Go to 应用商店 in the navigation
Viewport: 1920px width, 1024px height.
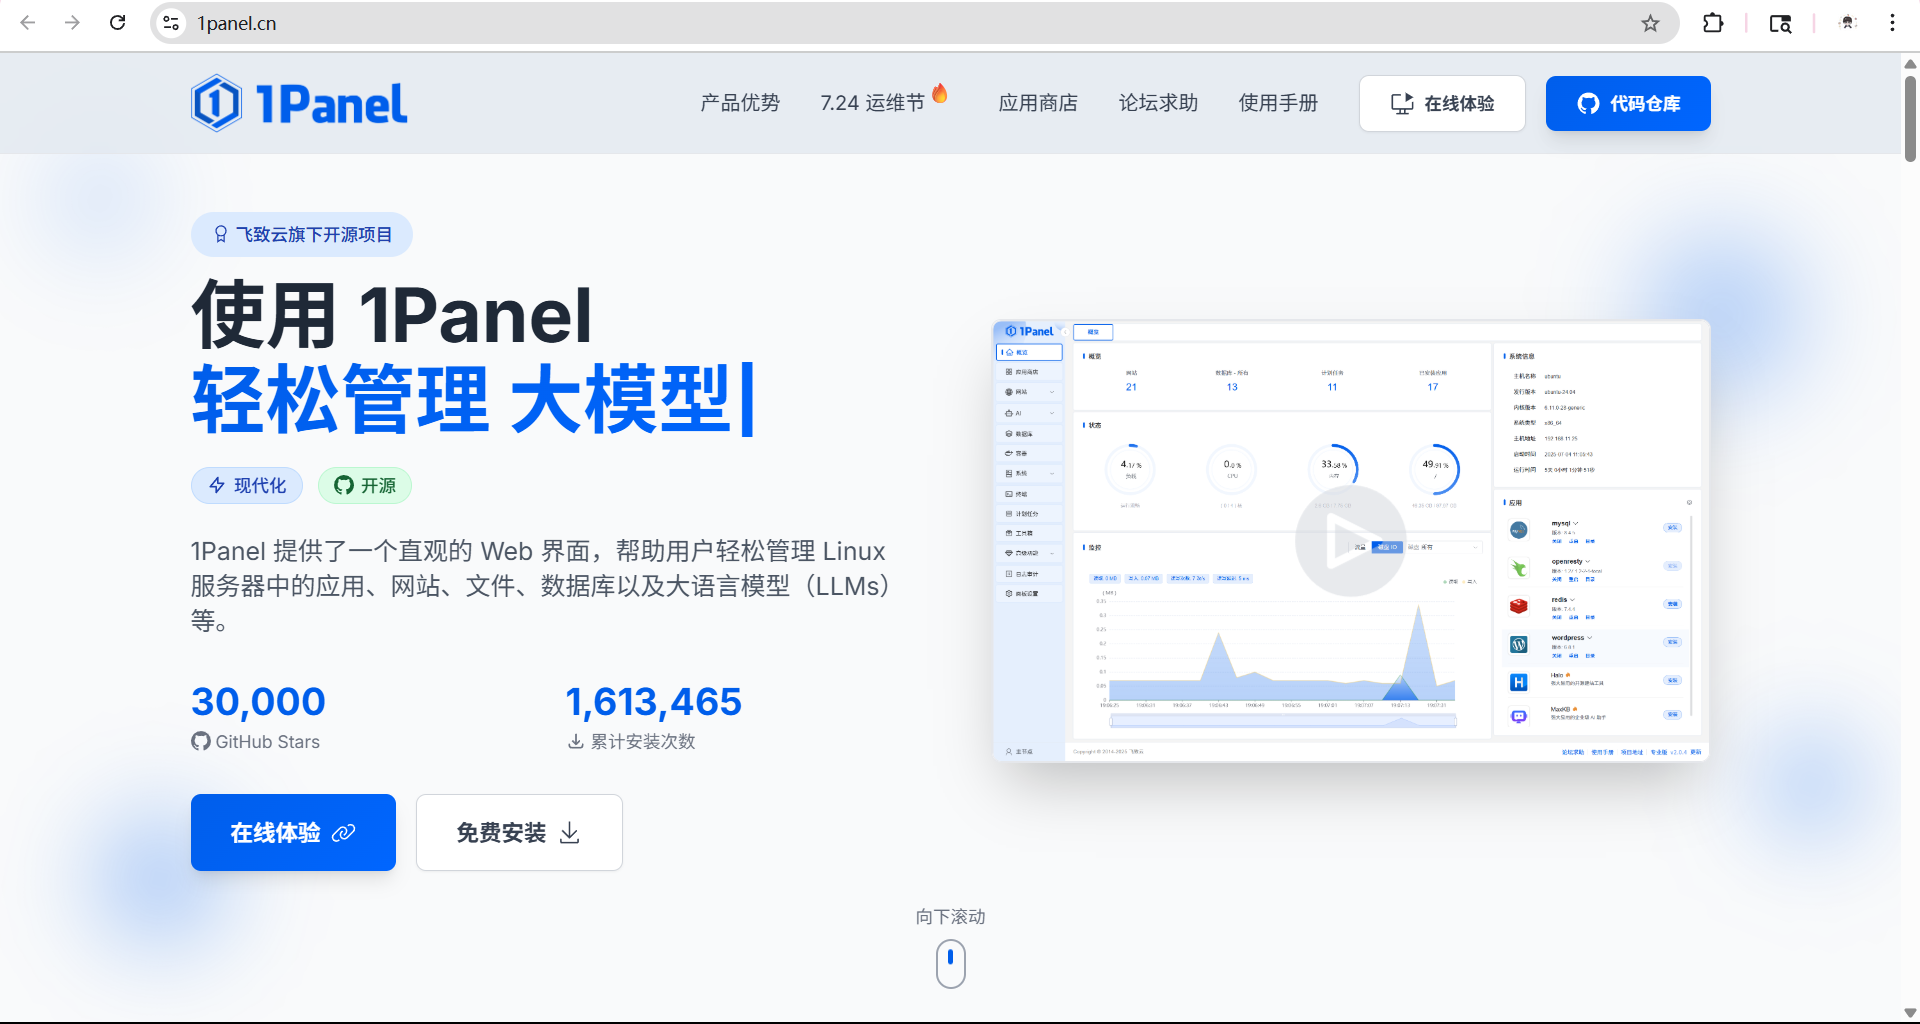[1038, 103]
